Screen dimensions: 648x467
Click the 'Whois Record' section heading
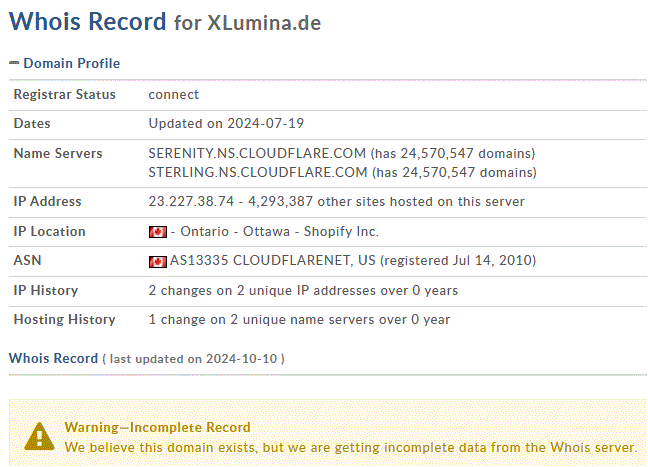click(53, 358)
